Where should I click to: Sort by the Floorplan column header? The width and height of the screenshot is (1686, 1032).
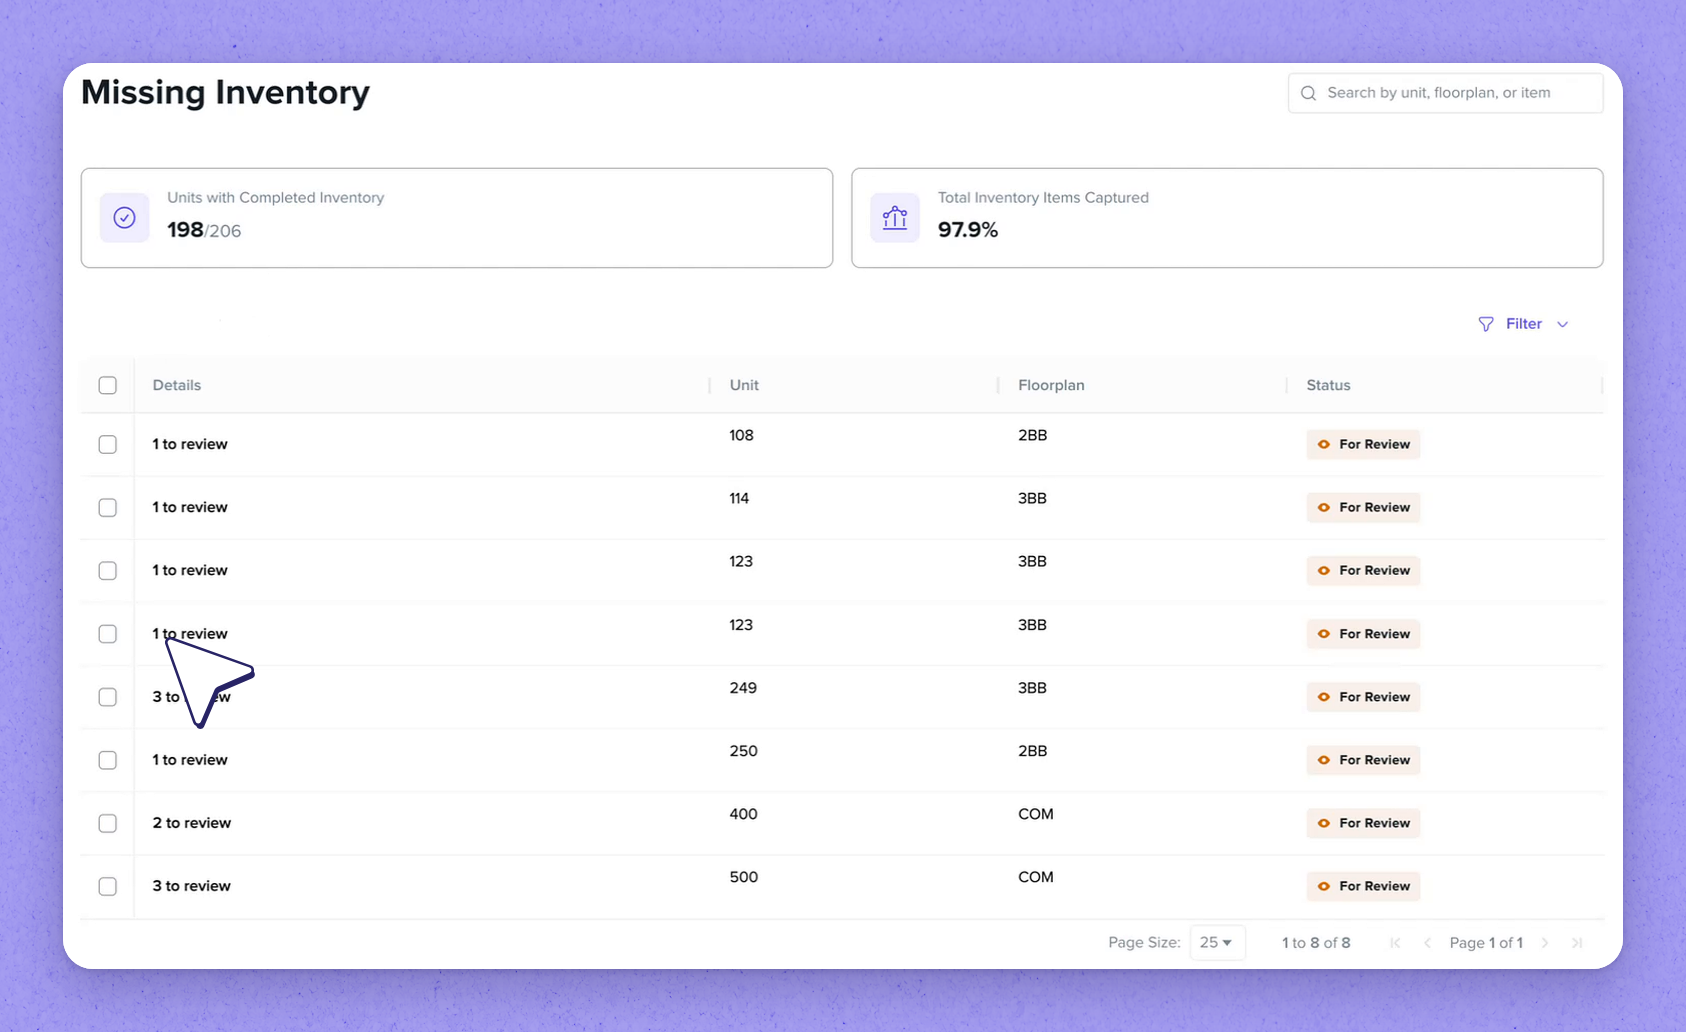pyautogui.click(x=1051, y=385)
